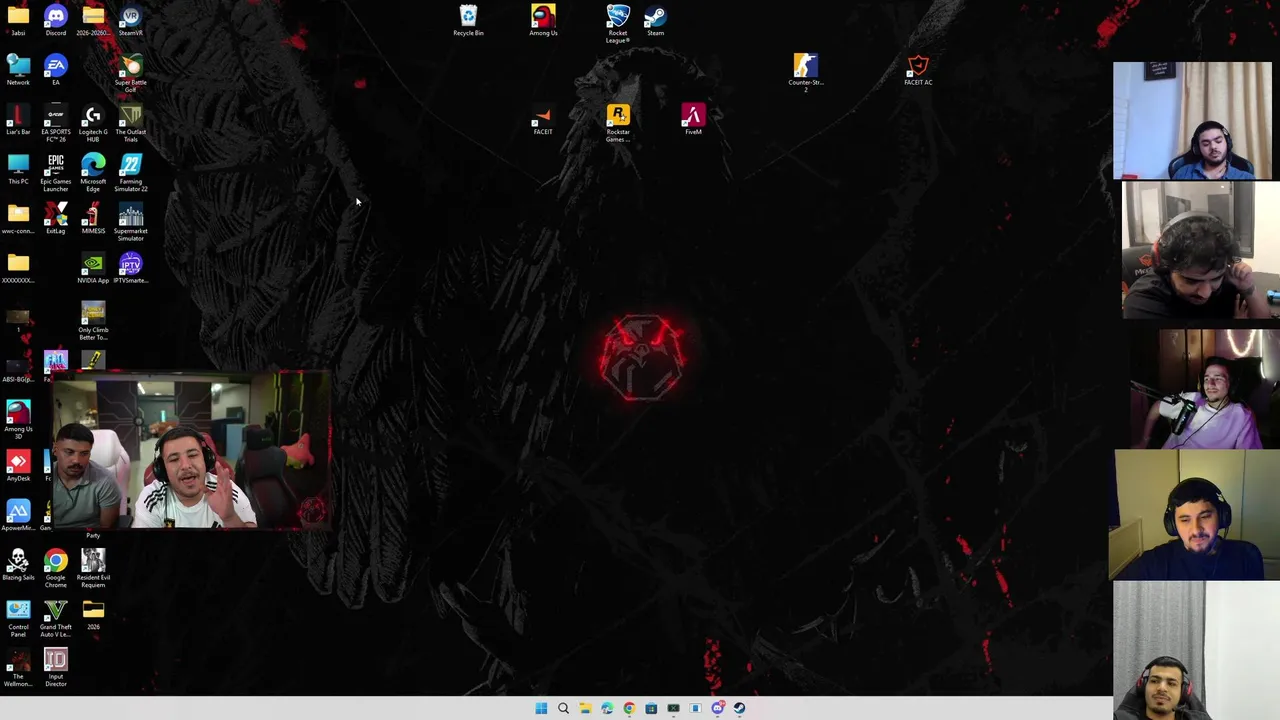This screenshot has height=720, width=1280.
Task: Select the streamer webcam overlay
Action: tap(190, 452)
